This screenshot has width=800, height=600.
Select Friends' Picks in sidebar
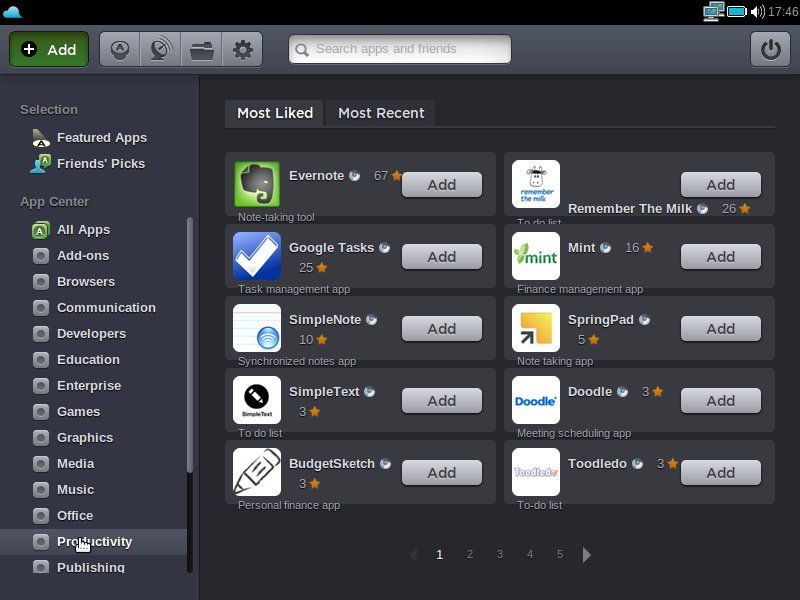pos(100,163)
